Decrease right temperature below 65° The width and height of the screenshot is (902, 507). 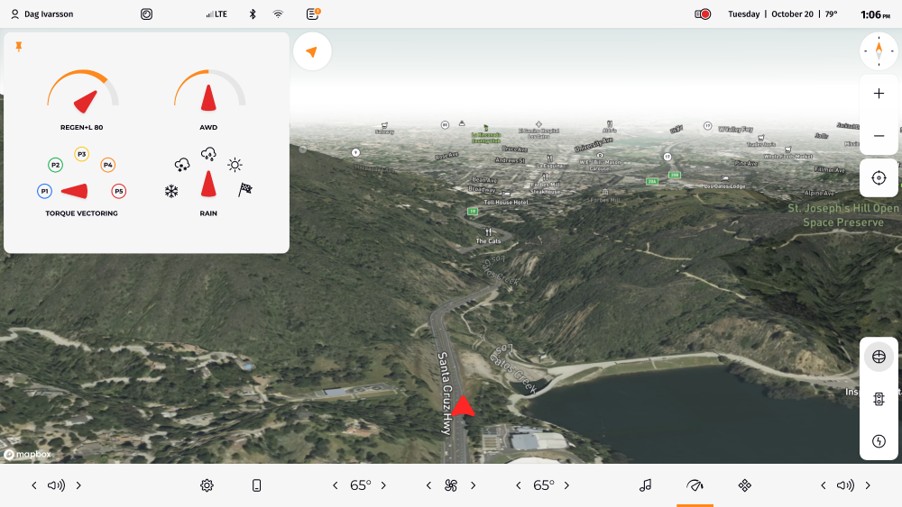(x=518, y=486)
